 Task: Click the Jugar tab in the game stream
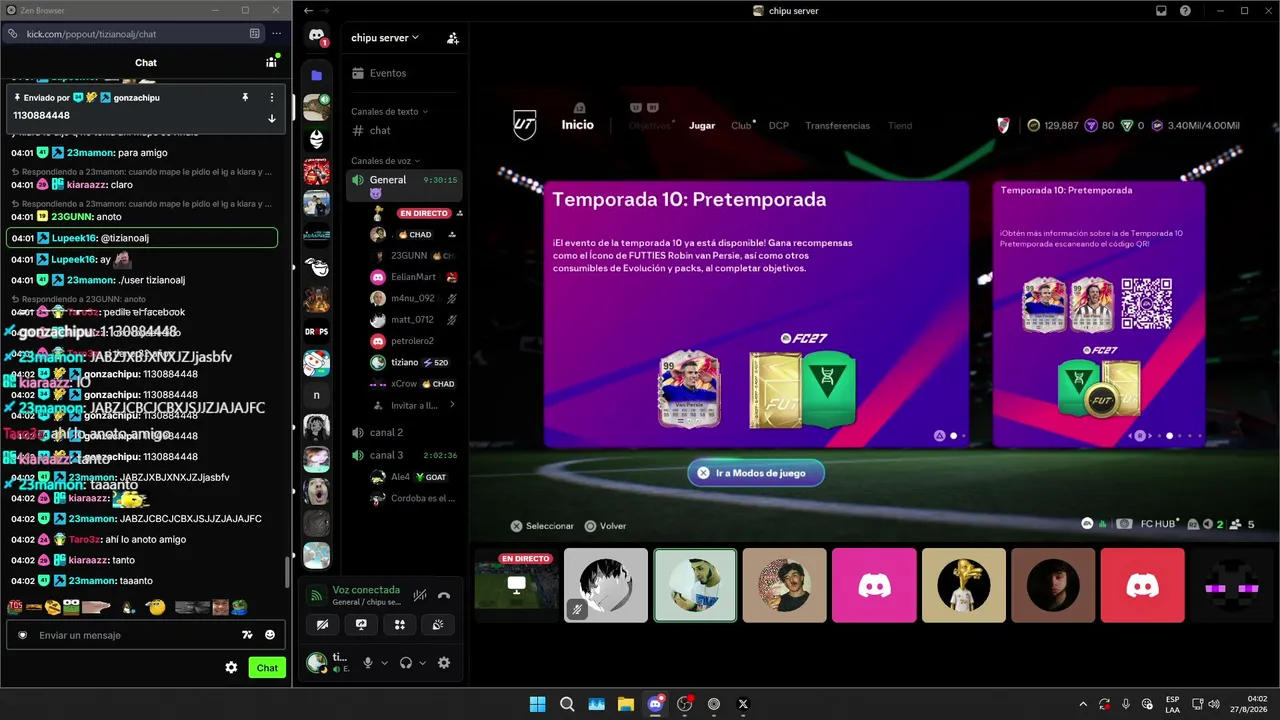click(x=702, y=126)
